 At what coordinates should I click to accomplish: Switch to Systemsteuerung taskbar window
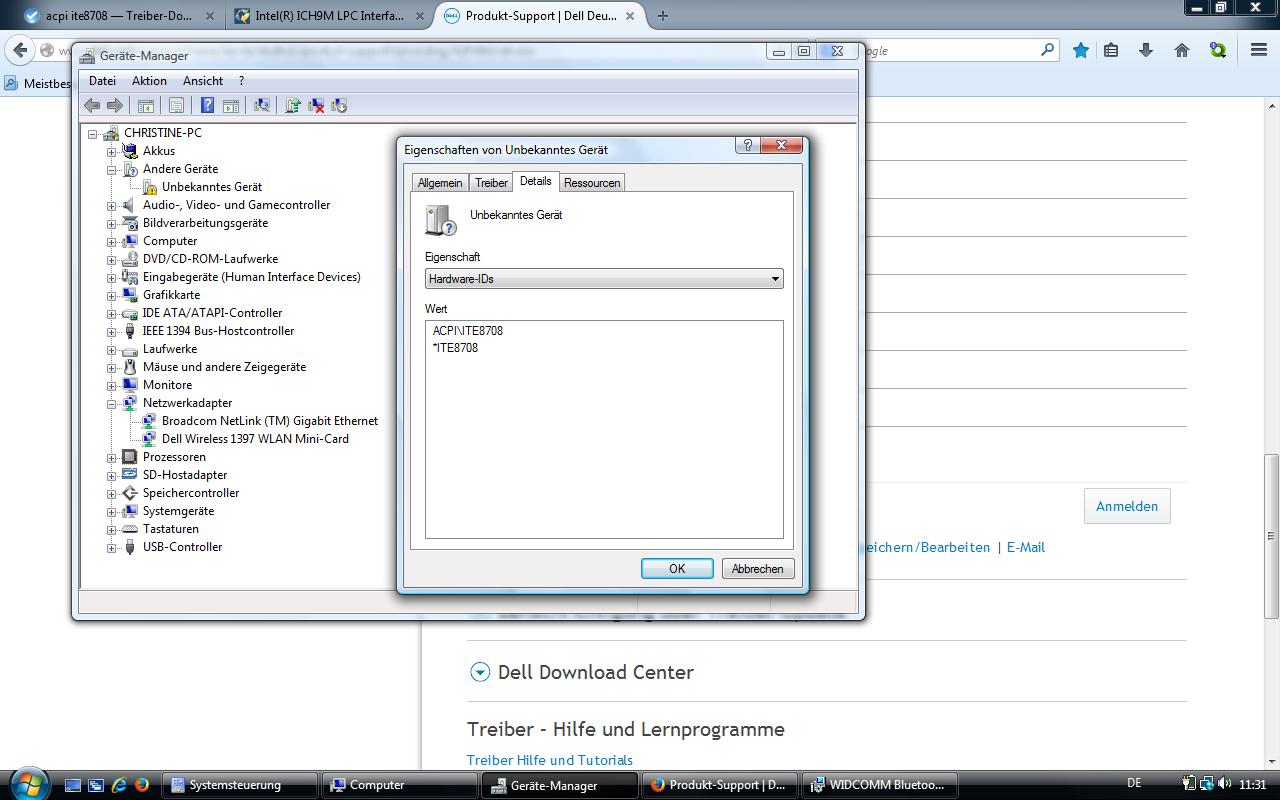click(x=240, y=785)
